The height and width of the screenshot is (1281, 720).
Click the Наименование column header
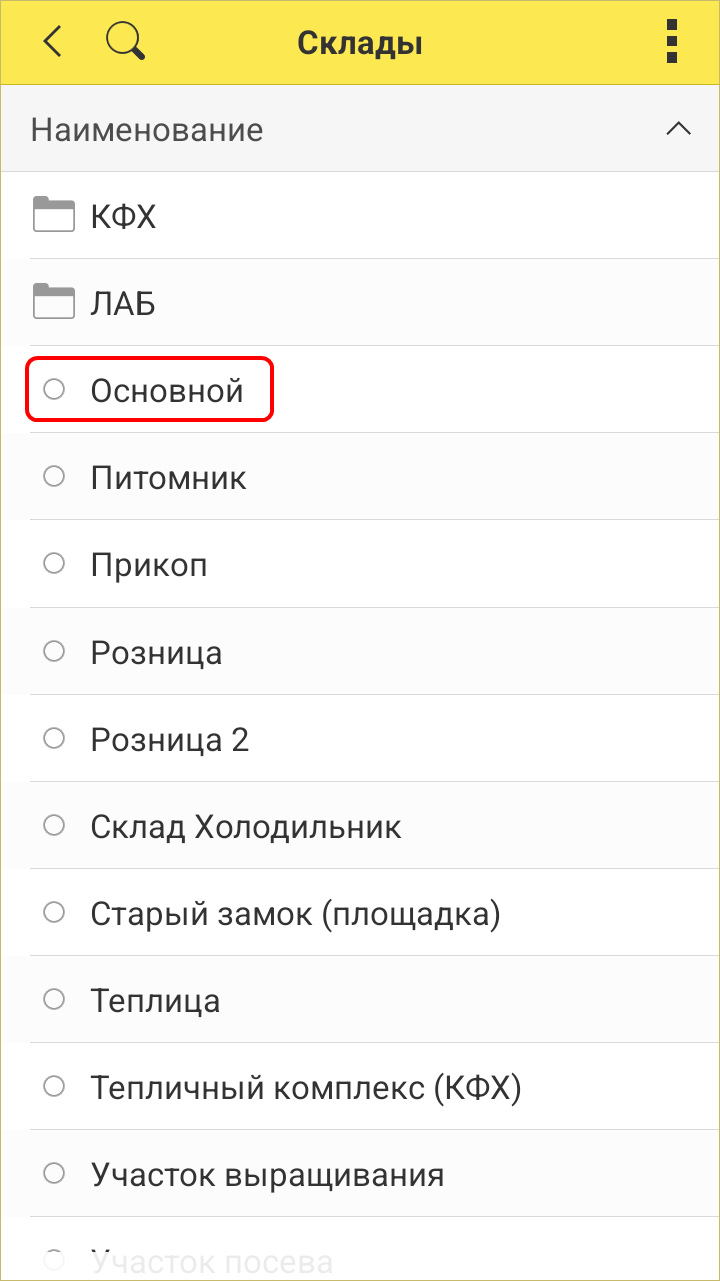147,130
